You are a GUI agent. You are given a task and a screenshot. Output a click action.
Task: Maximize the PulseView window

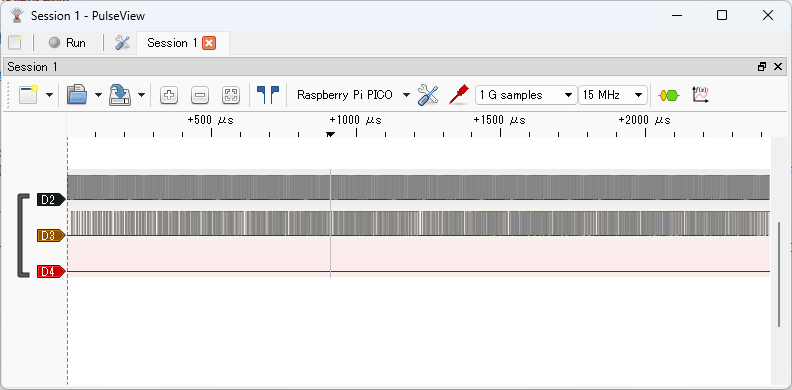coord(722,16)
